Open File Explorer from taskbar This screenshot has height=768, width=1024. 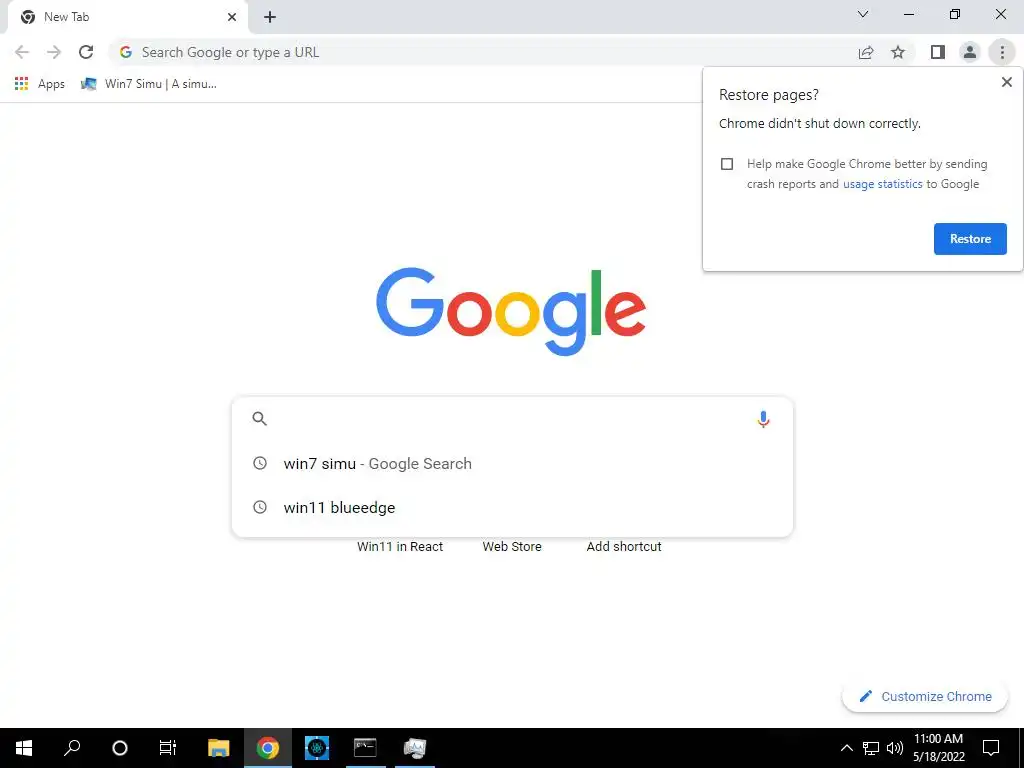(x=219, y=748)
